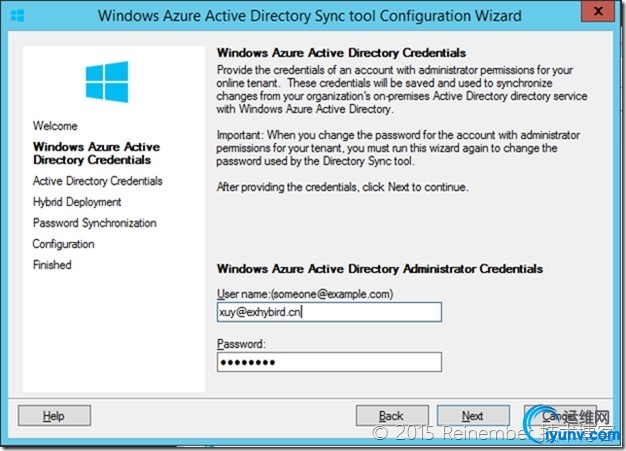Click the 'After providing the credentials' instruction text
Image resolution: width=626 pixels, height=451 pixels.
click(343, 187)
